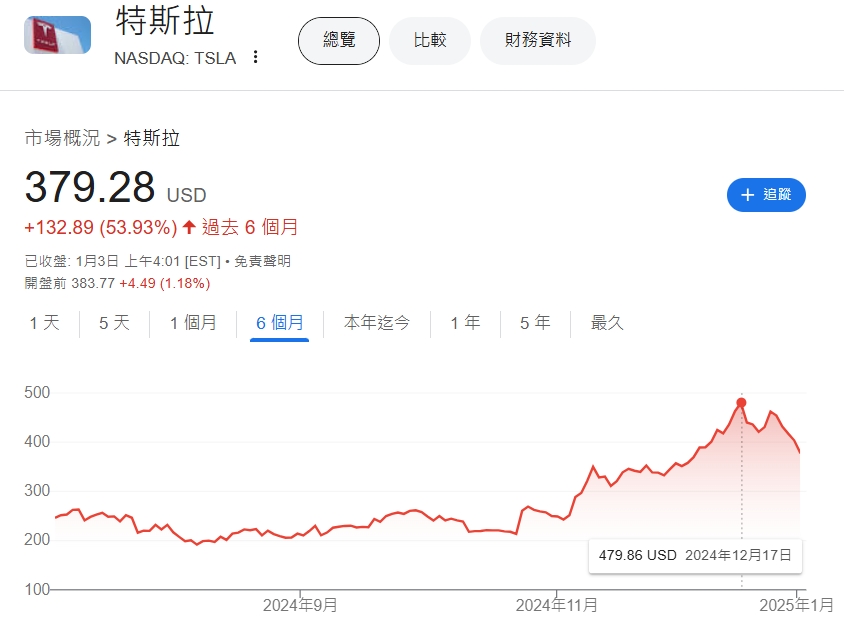
Task: Click the Tesla logo thumbnail
Action: click(57, 35)
